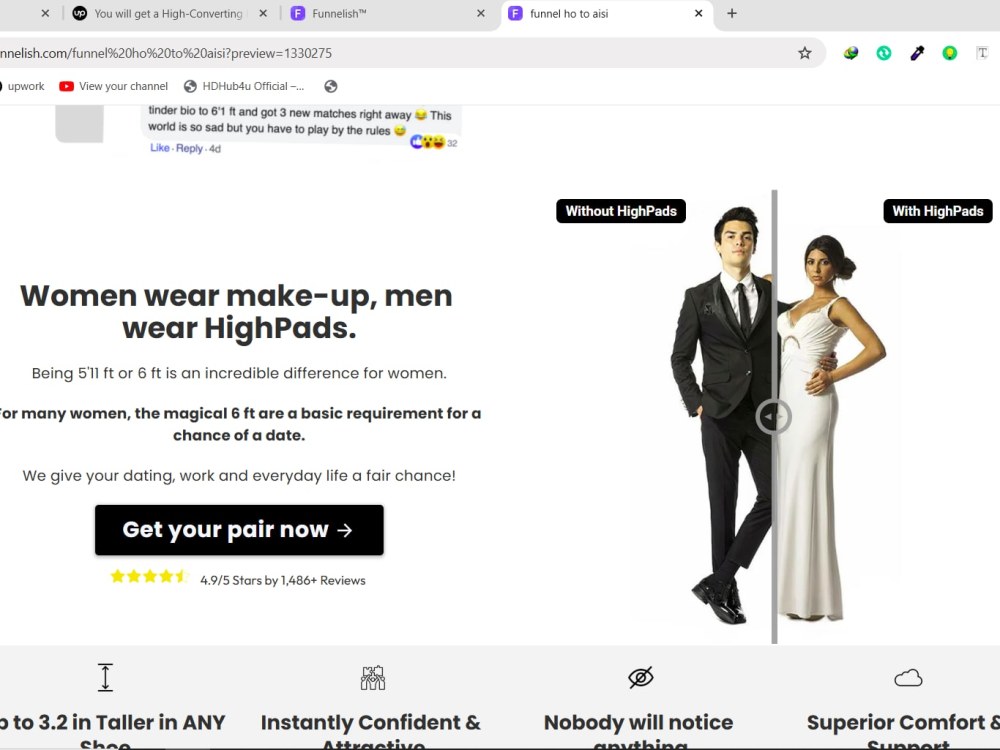Open the HDHub4u Official bookmark
The height and width of the screenshot is (750, 1000).
244,86
